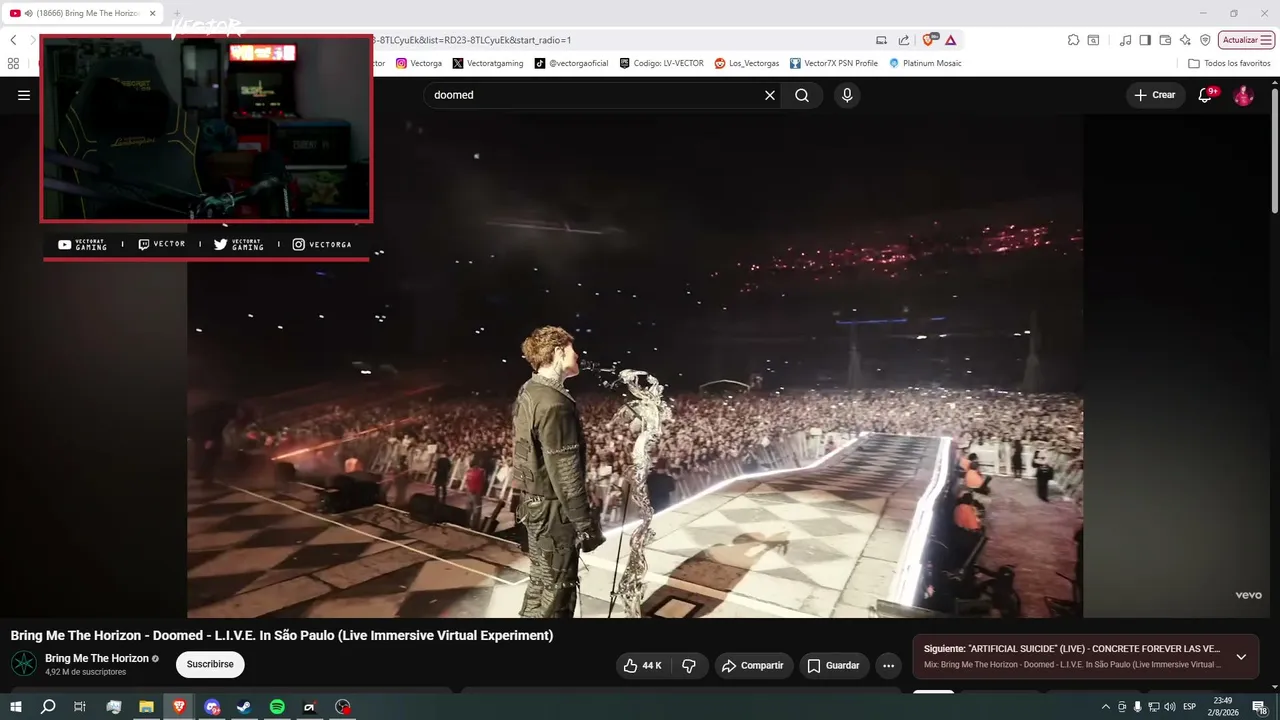Open OBS Studio taskbar icon
The width and height of the screenshot is (1280, 720).
click(x=343, y=707)
